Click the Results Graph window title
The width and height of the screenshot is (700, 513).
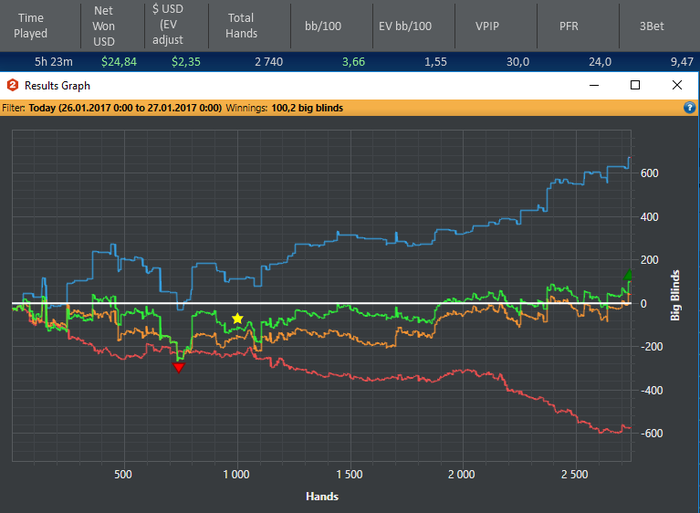coord(57,85)
